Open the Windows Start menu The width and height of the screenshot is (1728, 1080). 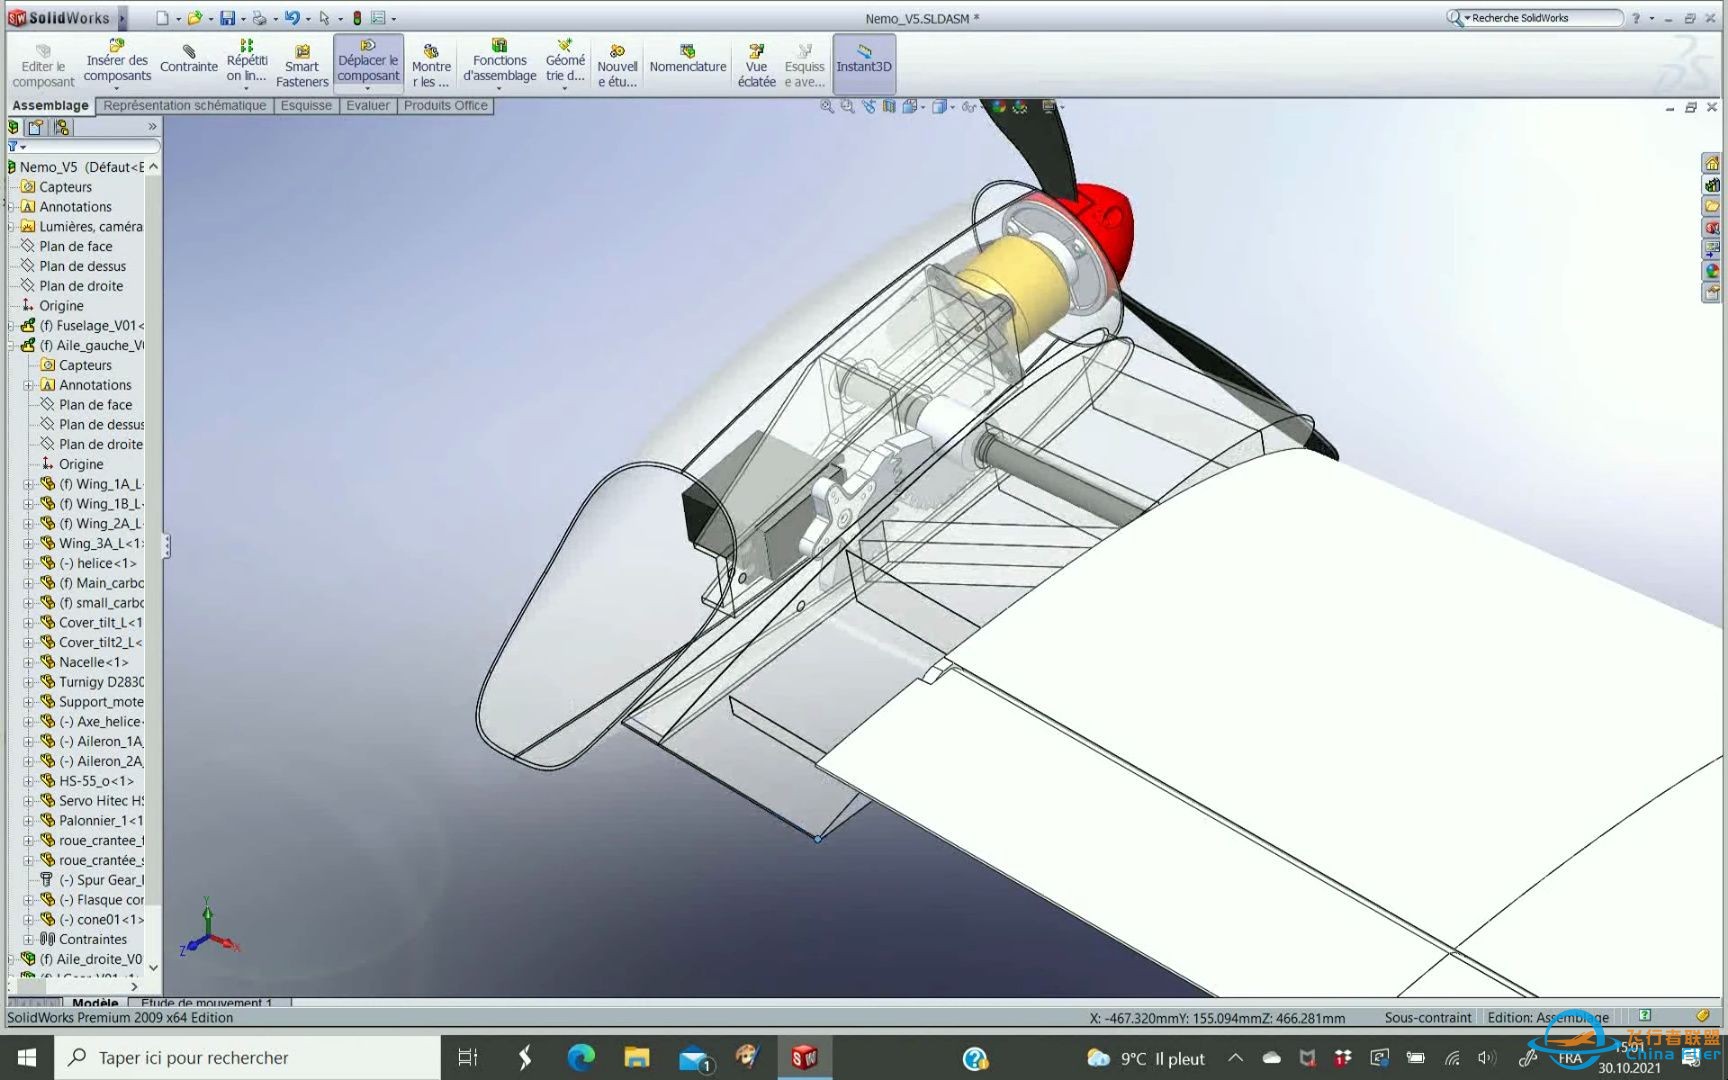[x=27, y=1058]
